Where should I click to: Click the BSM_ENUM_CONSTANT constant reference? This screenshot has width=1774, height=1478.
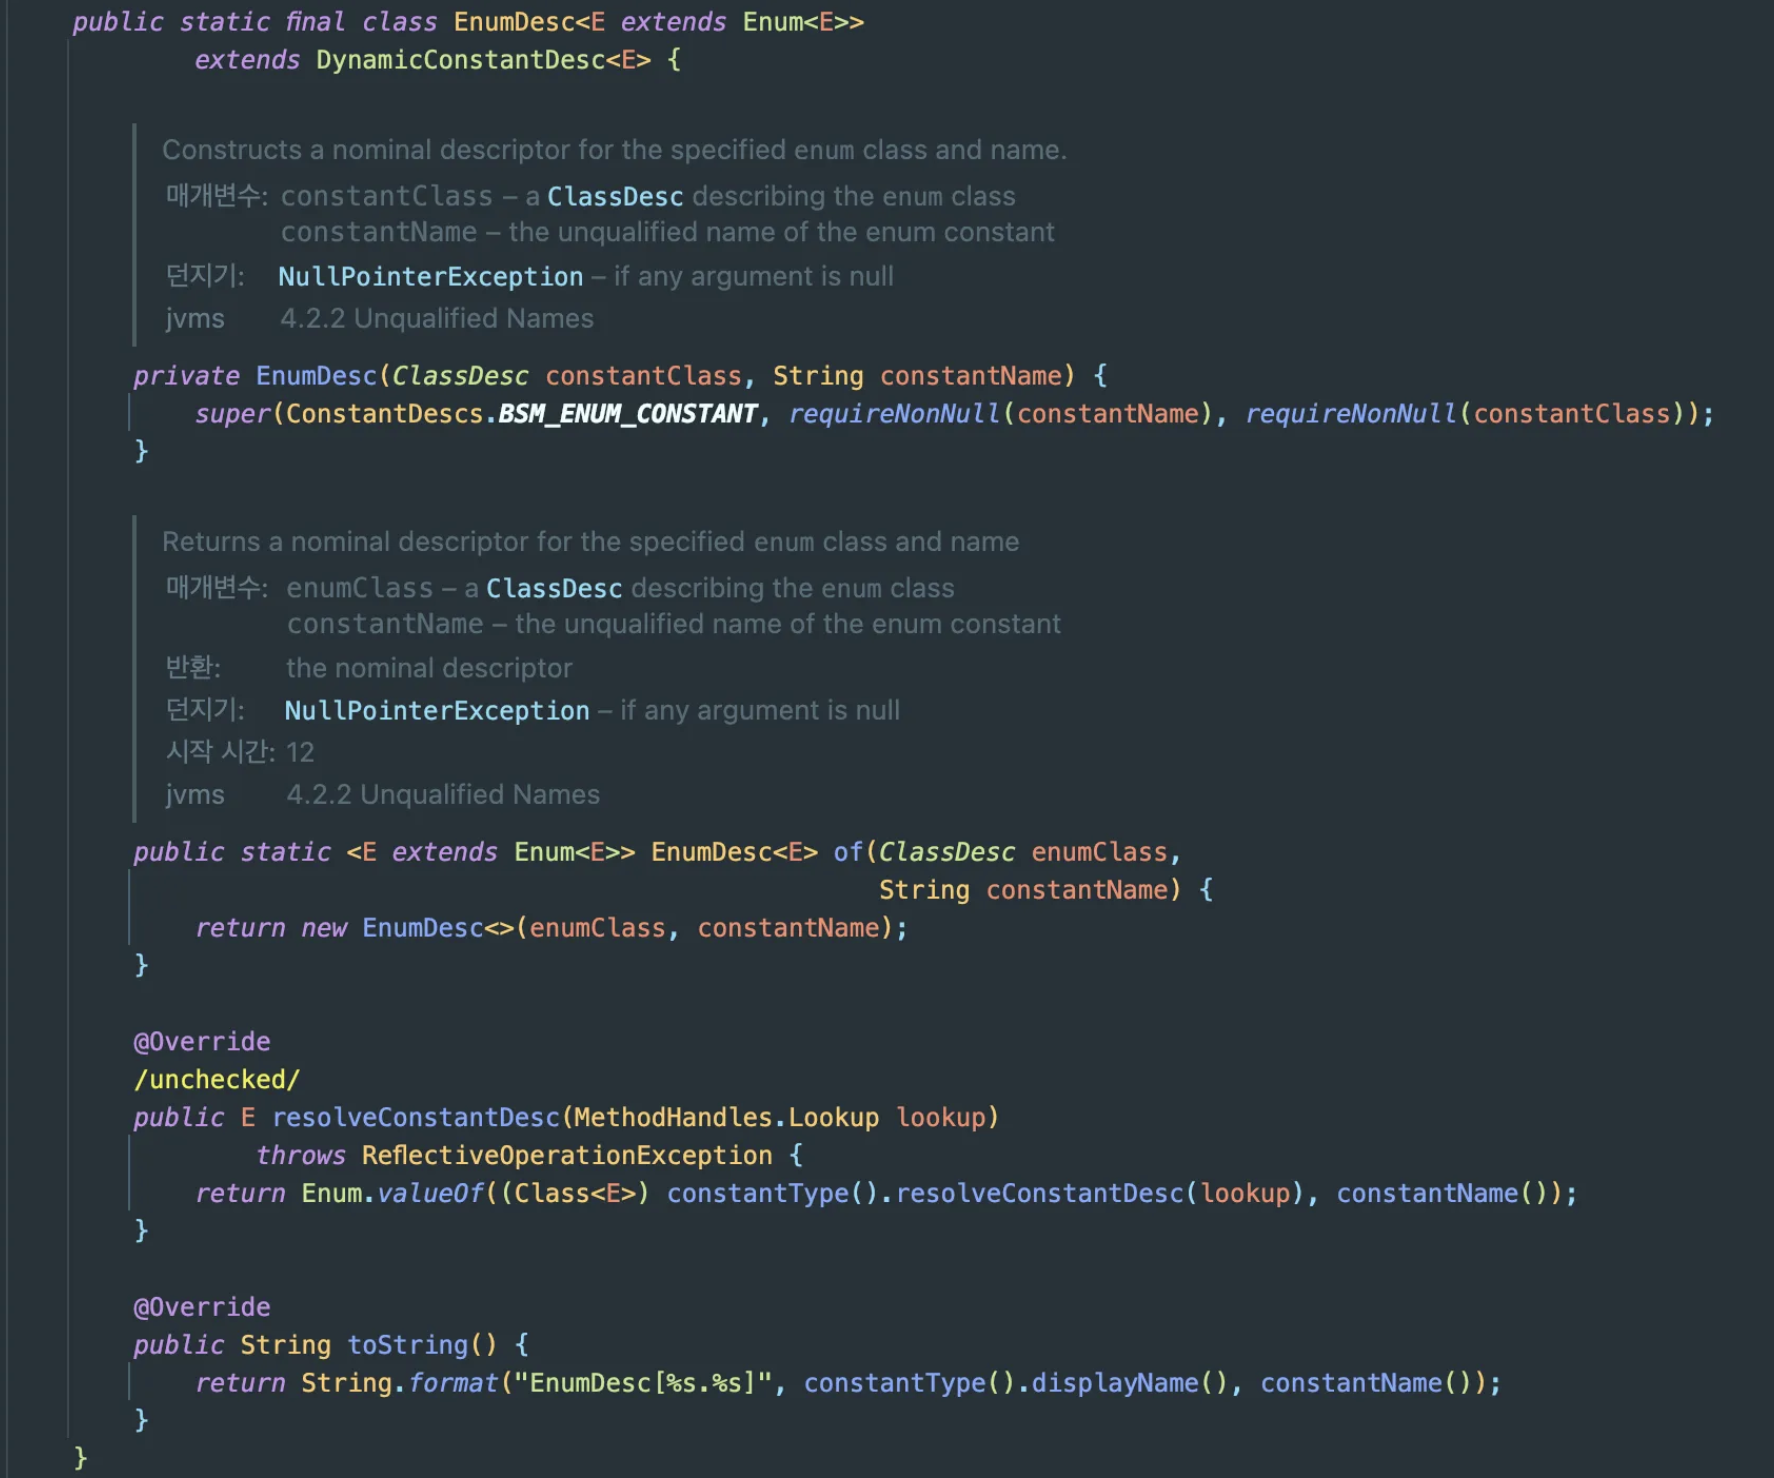click(627, 413)
